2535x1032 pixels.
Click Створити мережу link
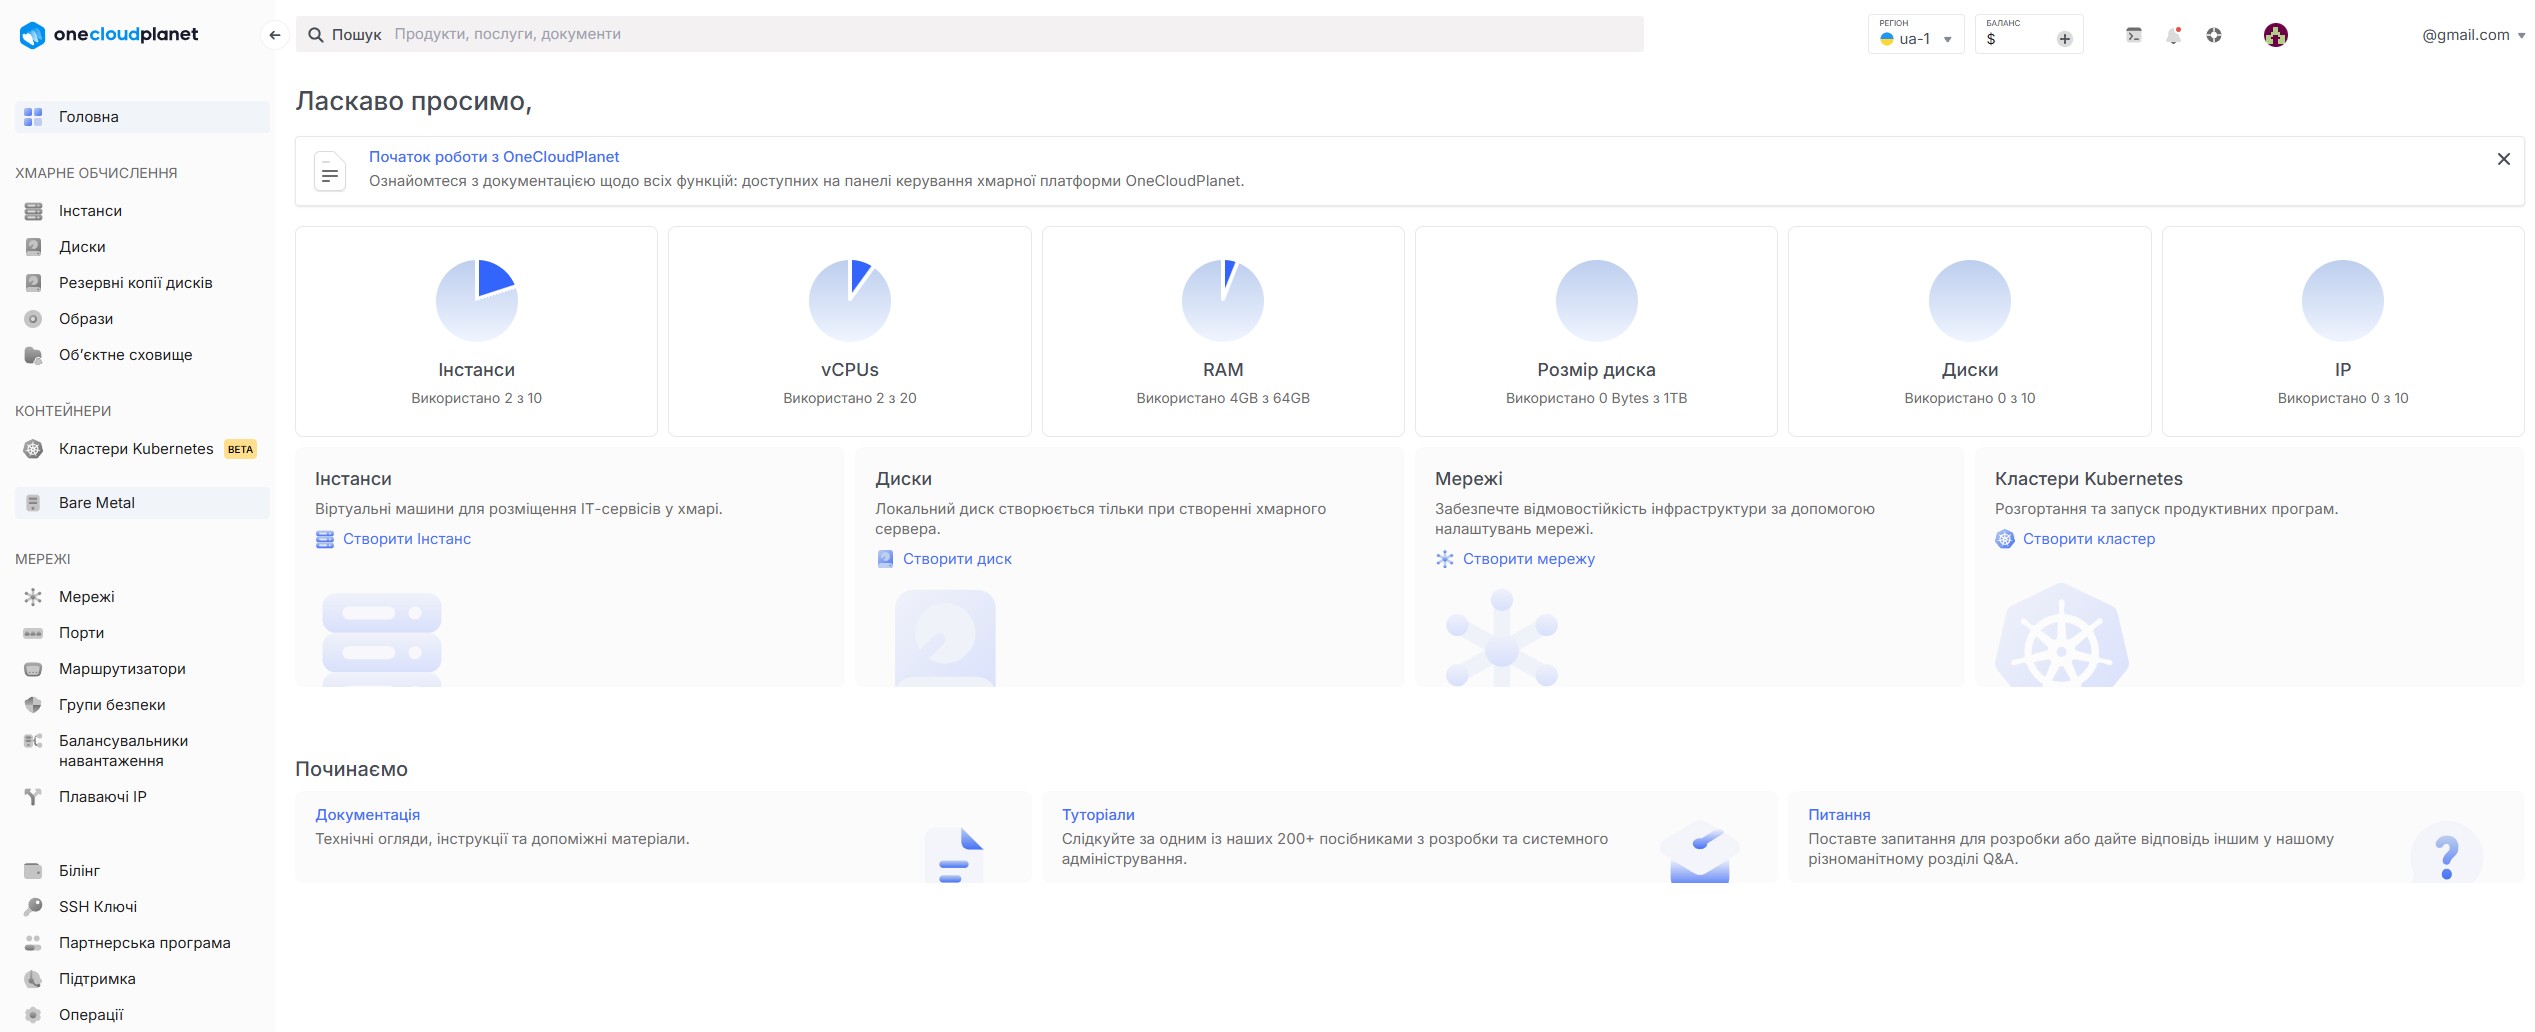coord(1528,559)
